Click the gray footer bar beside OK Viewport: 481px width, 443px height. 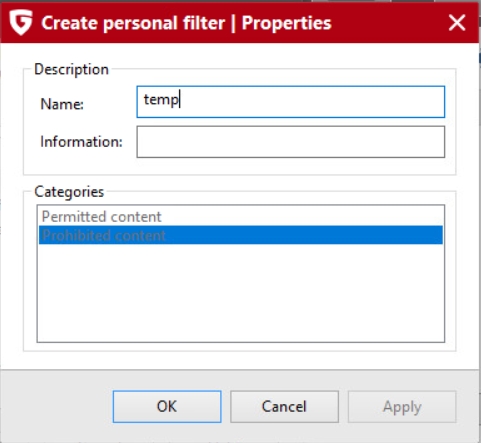(57, 407)
